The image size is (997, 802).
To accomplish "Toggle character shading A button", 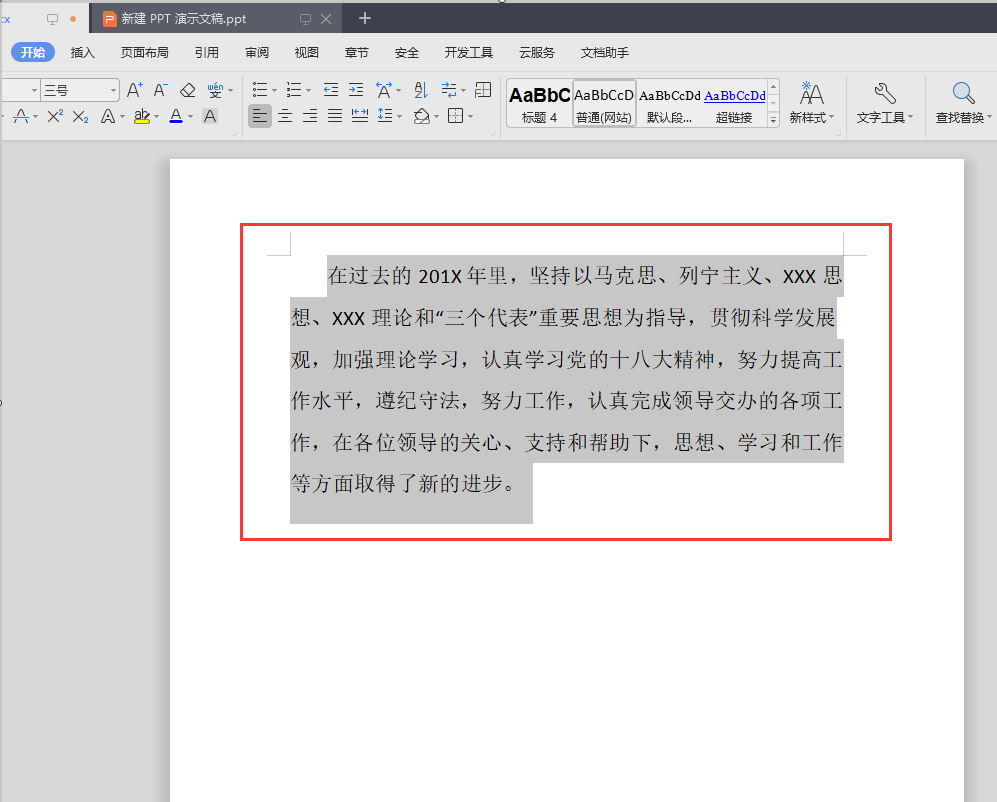I will coord(210,116).
